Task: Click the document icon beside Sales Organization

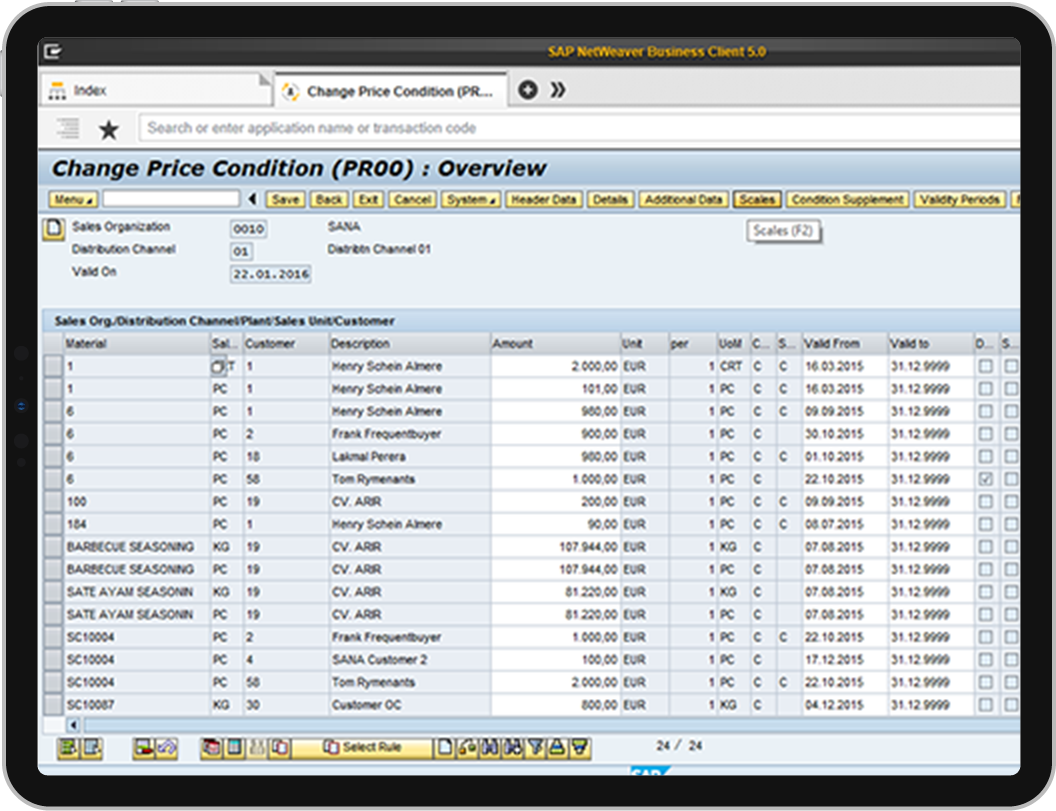Action: [53, 229]
